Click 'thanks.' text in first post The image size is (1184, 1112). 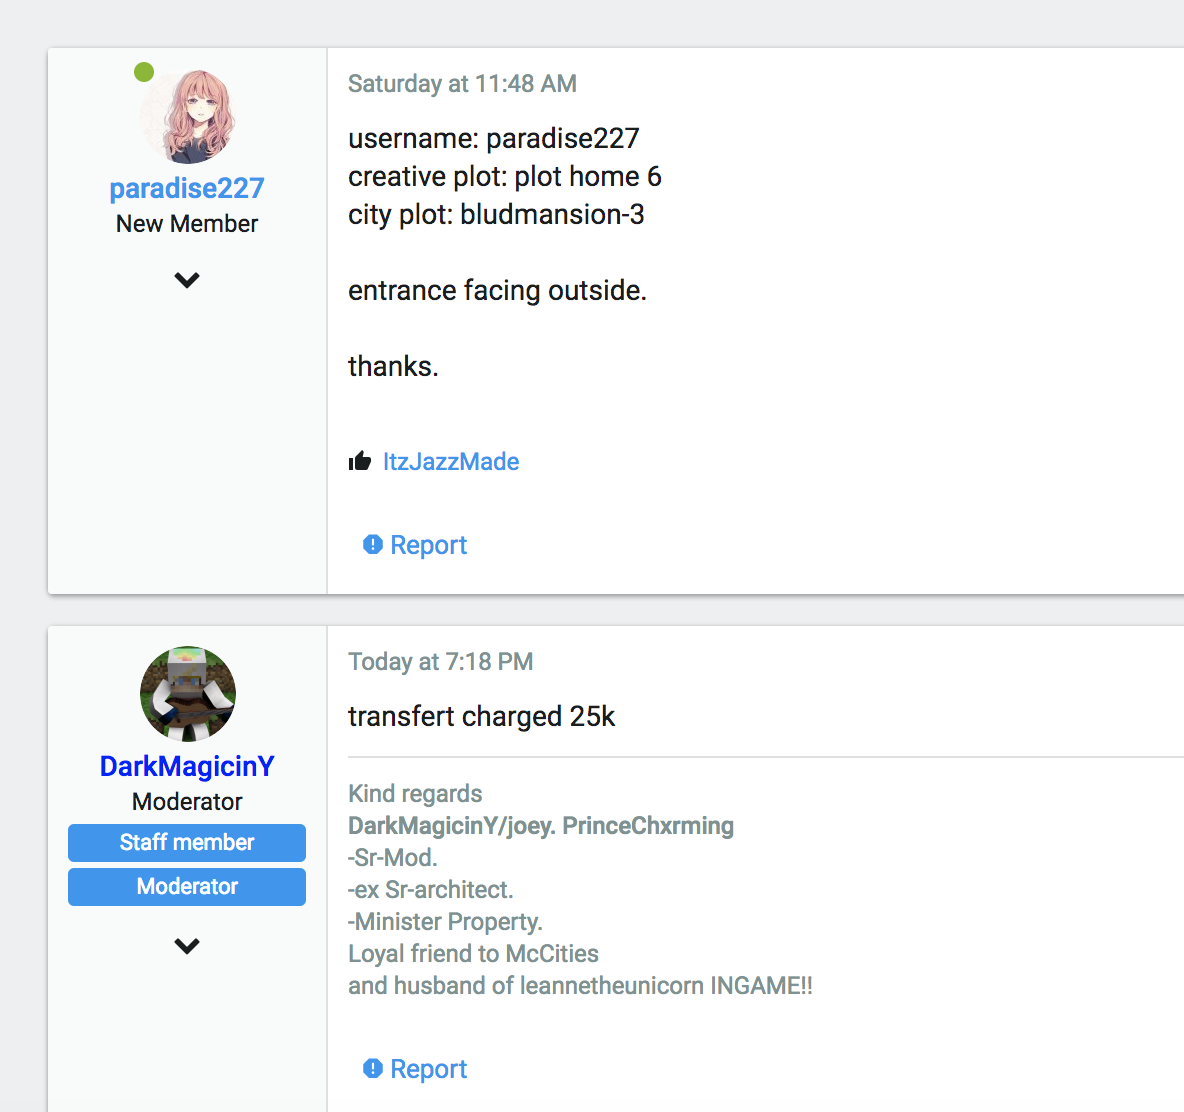pos(393,367)
